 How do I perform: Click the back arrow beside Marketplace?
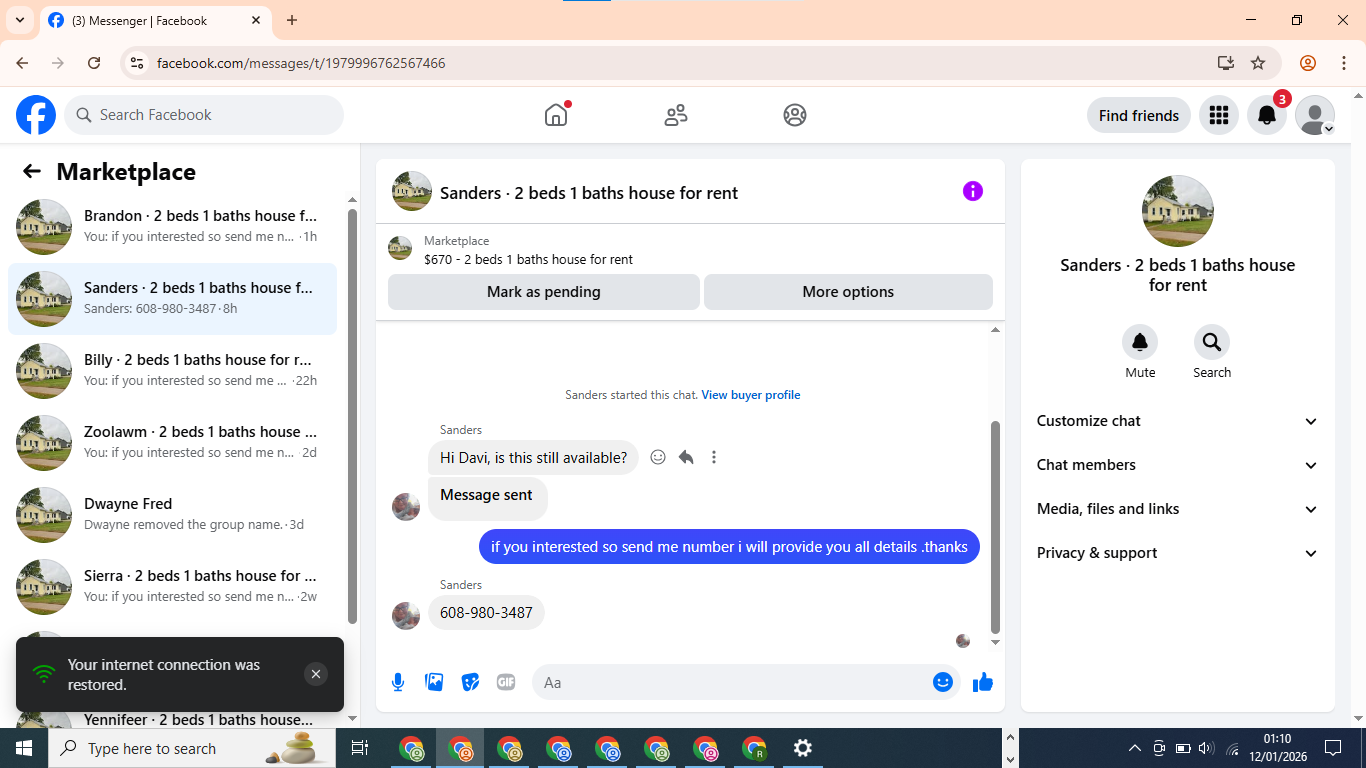tap(32, 171)
